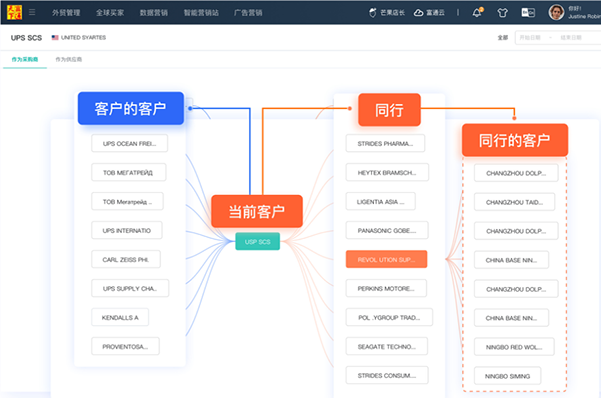Select the STRIDES CONSUM... node
This screenshot has height=398, width=601.
click(x=387, y=375)
